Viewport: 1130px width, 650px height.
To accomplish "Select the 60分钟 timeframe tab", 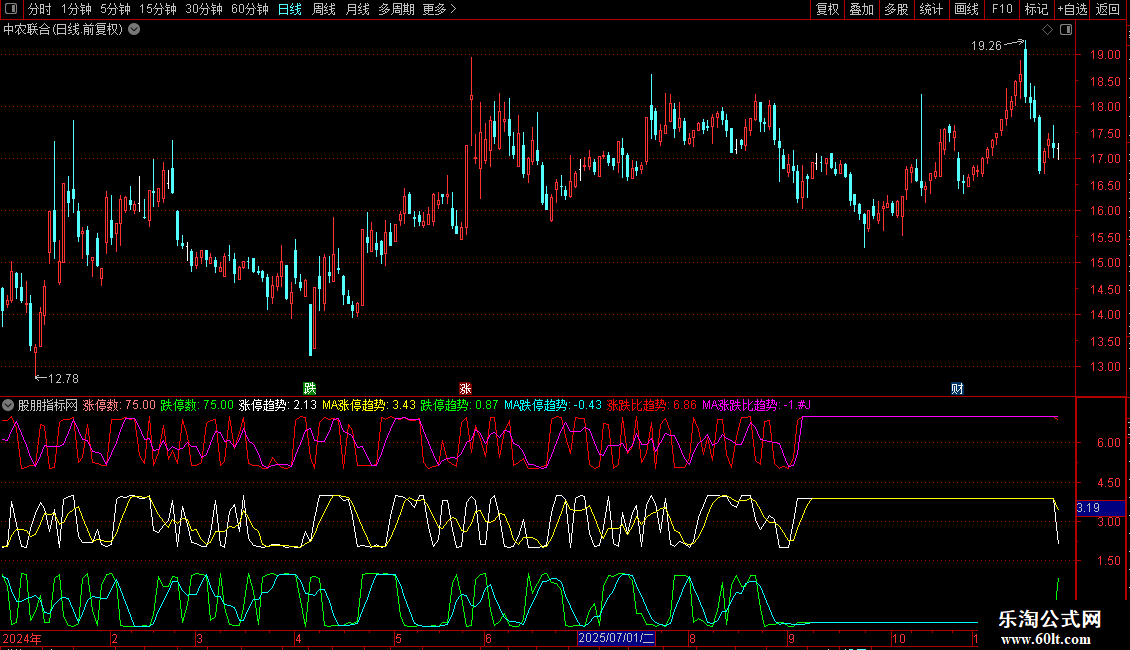I will (x=250, y=9).
